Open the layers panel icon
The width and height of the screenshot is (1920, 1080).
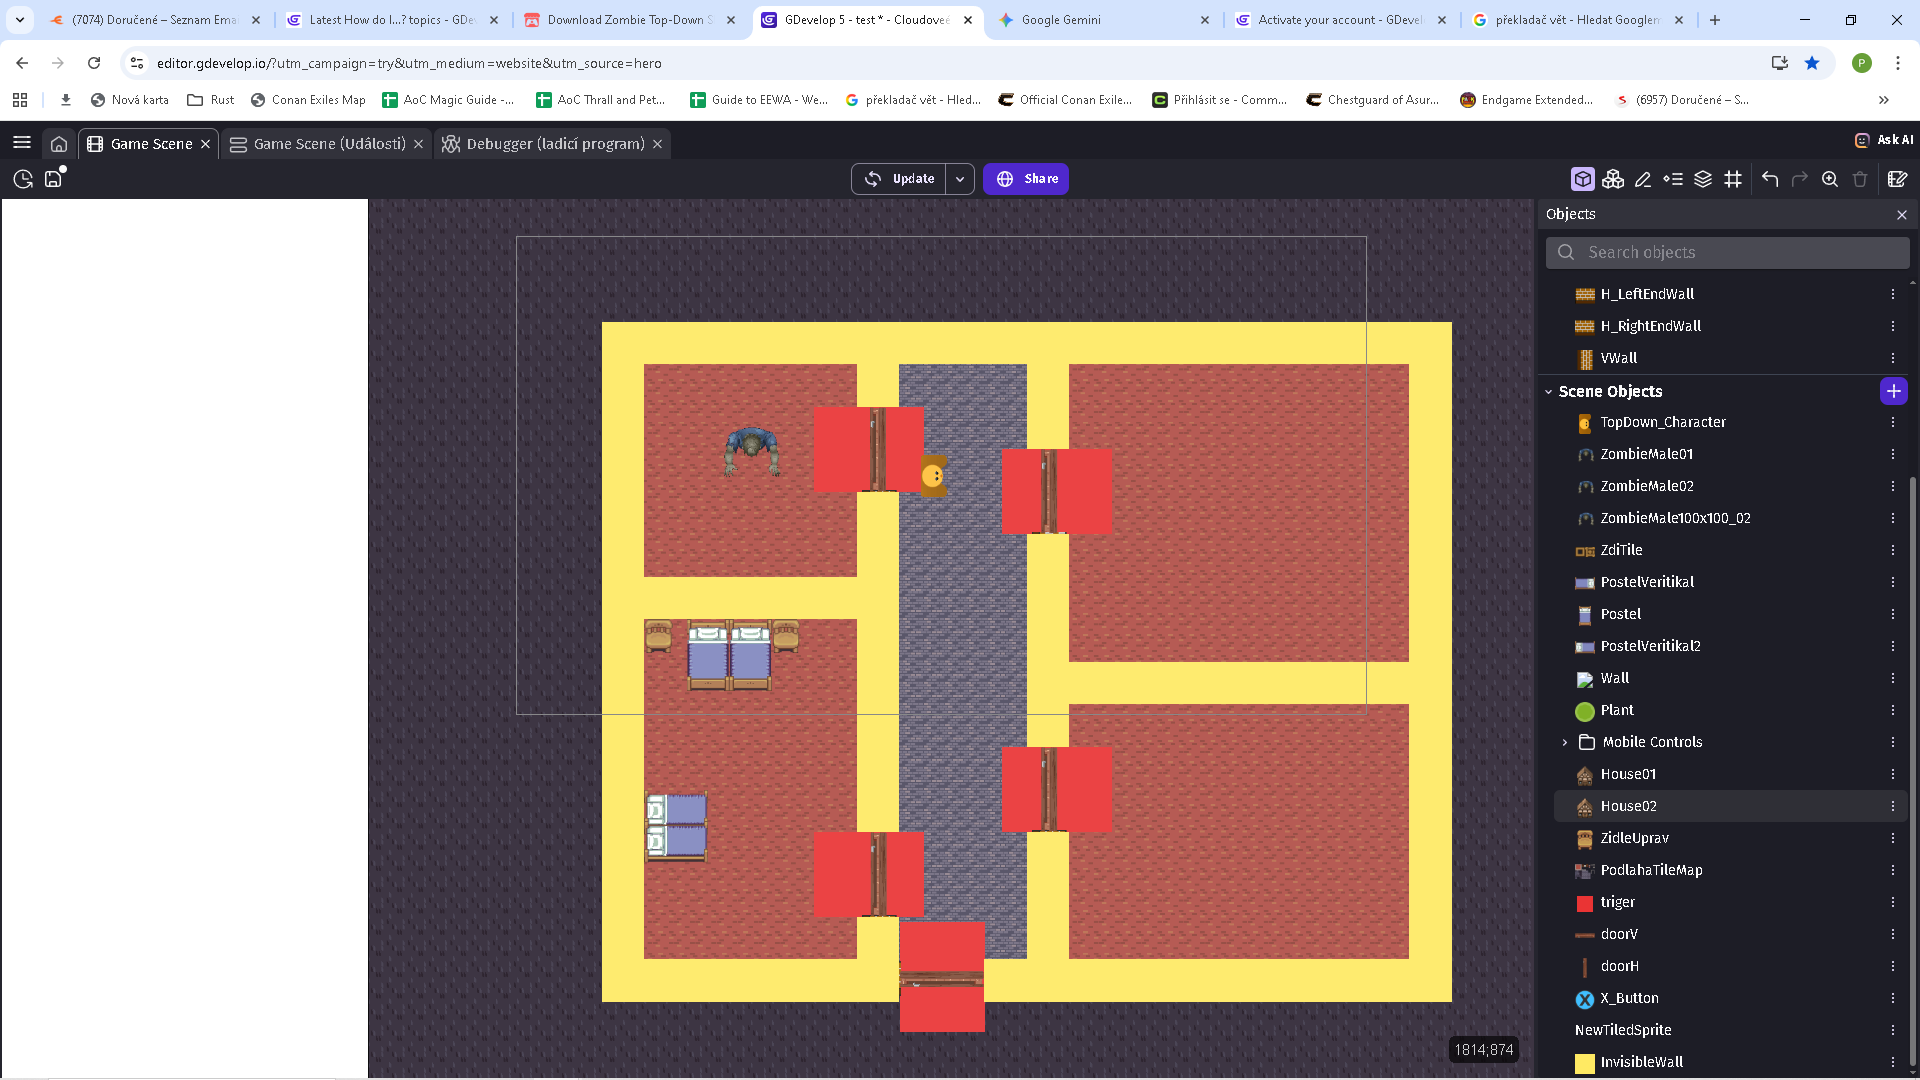coord(1703,179)
